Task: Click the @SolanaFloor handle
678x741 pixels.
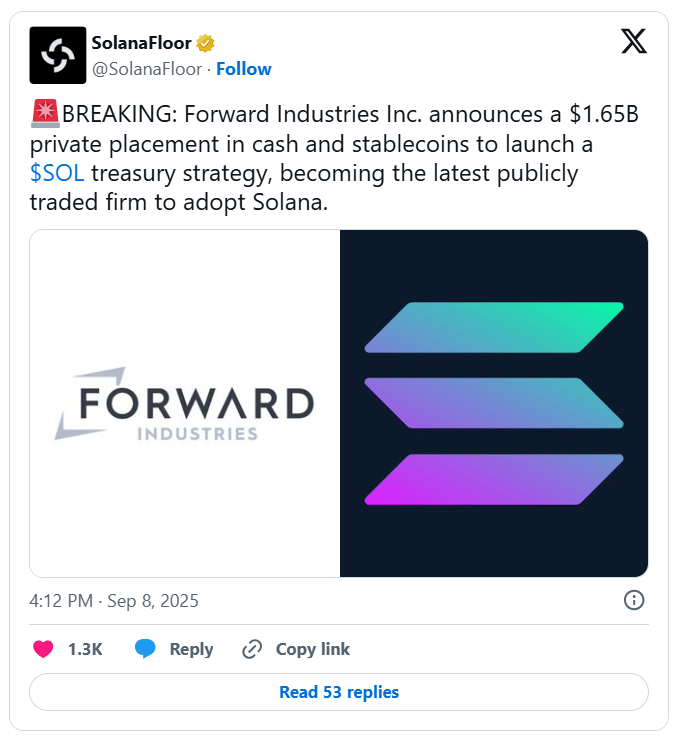Action: (x=147, y=69)
